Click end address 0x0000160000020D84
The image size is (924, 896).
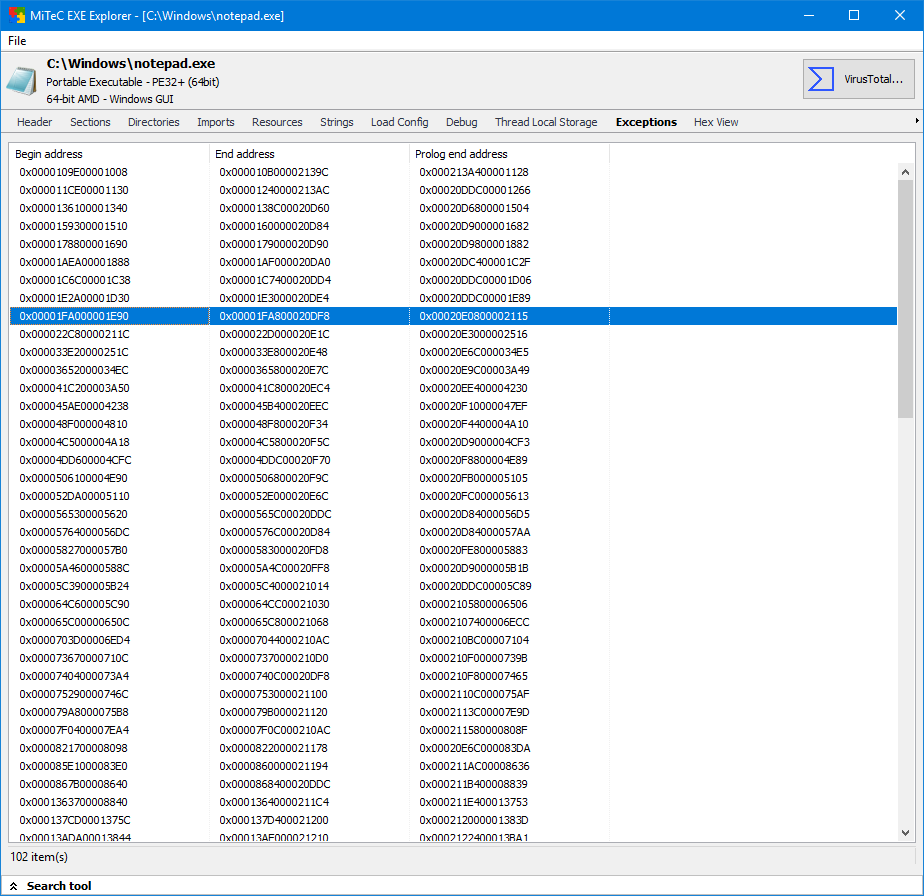click(274, 226)
